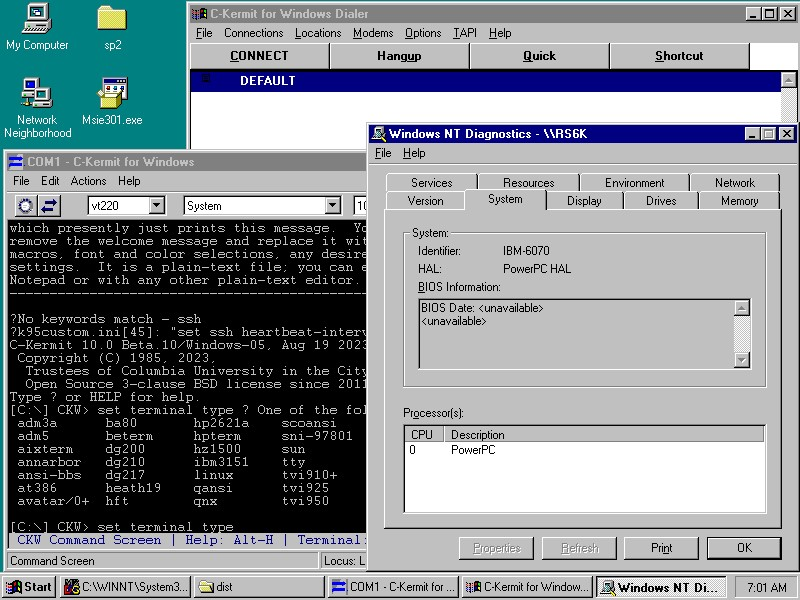Screen dimensions: 800x600
Task: Switch to the Resources tab
Action: pos(529,183)
